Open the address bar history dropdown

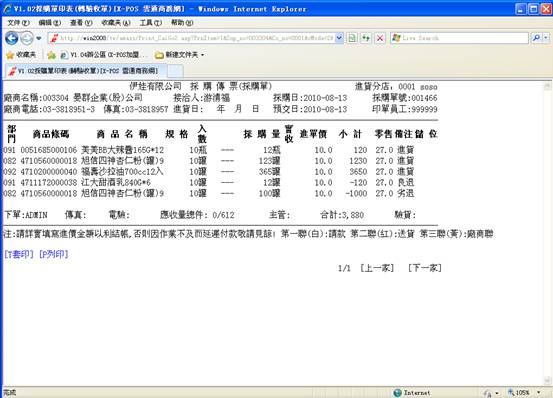click(x=339, y=38)
